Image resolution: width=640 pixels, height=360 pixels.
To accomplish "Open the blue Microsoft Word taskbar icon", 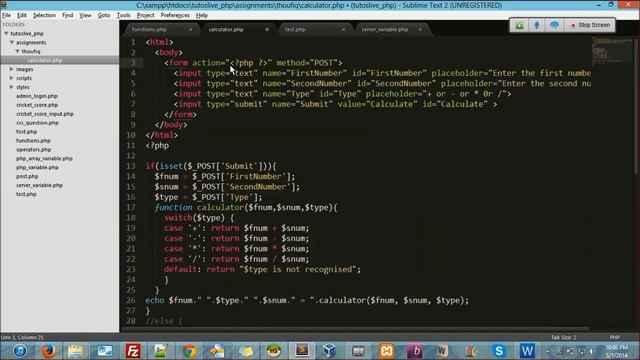I will [527, 351].
